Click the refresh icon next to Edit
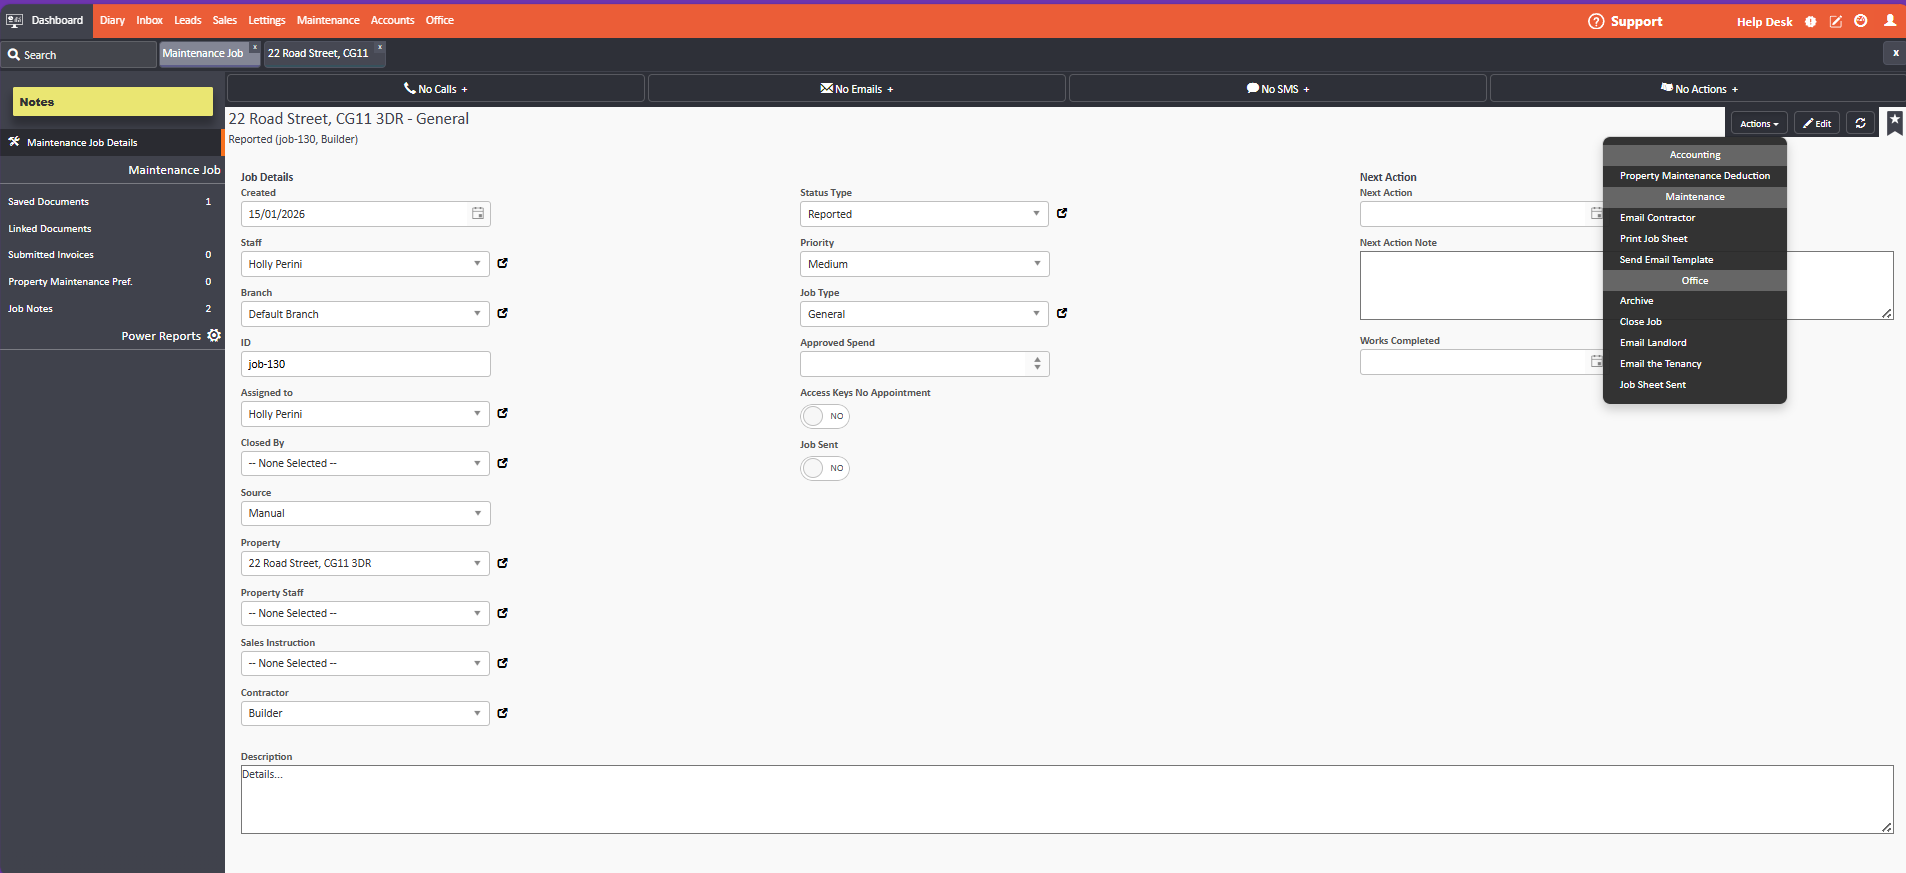This screenshot has width=1906, height=873. click(1860, 123)
